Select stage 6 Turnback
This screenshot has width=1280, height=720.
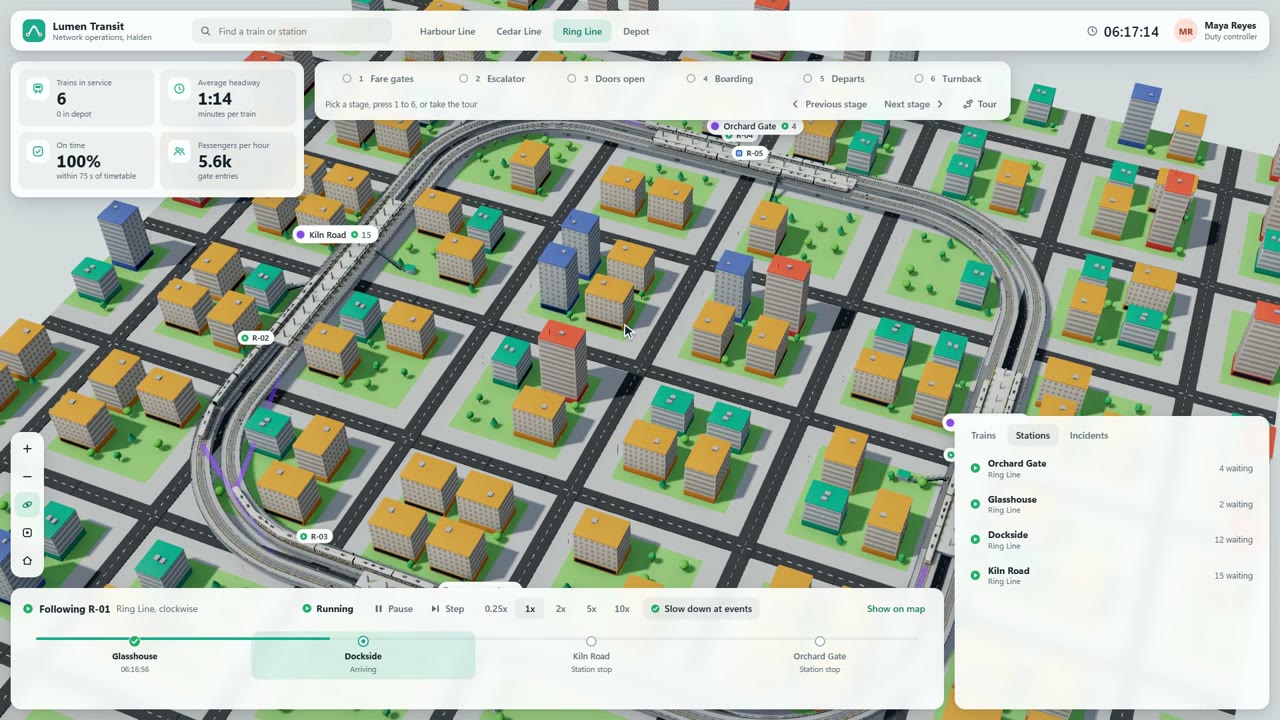tap(949, 79)
